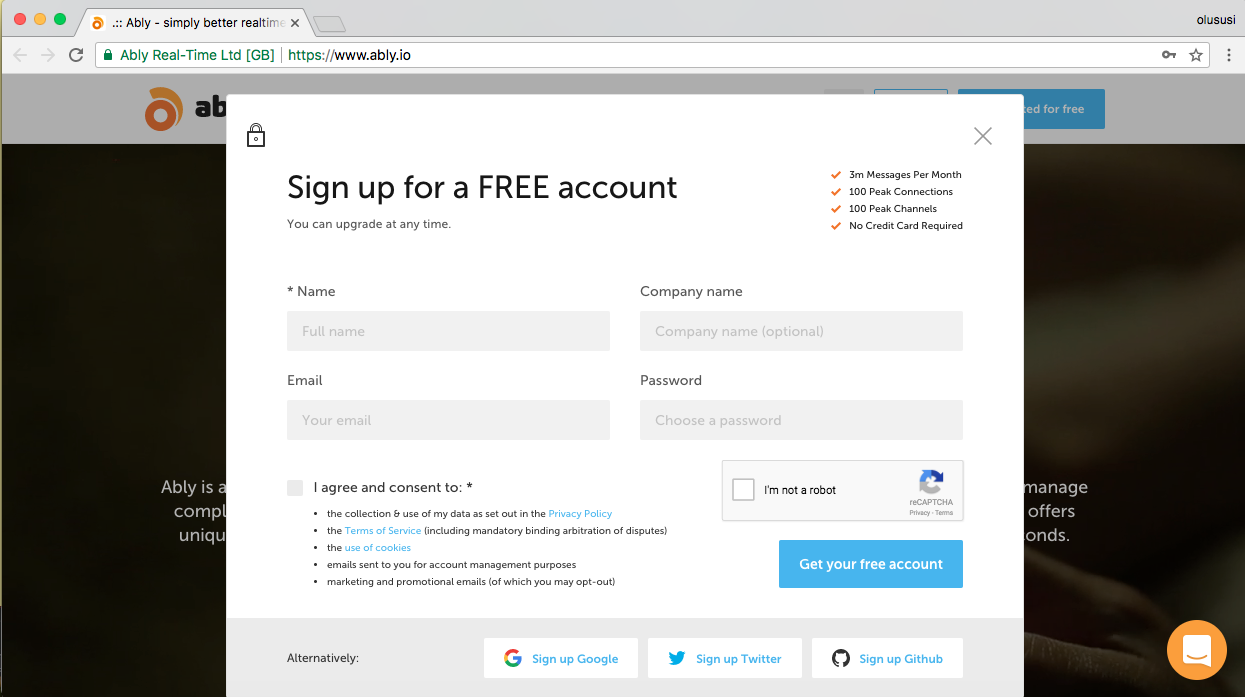Bookmark this page with the star icon
1245x697 pixels.
tap(1196, 55)
